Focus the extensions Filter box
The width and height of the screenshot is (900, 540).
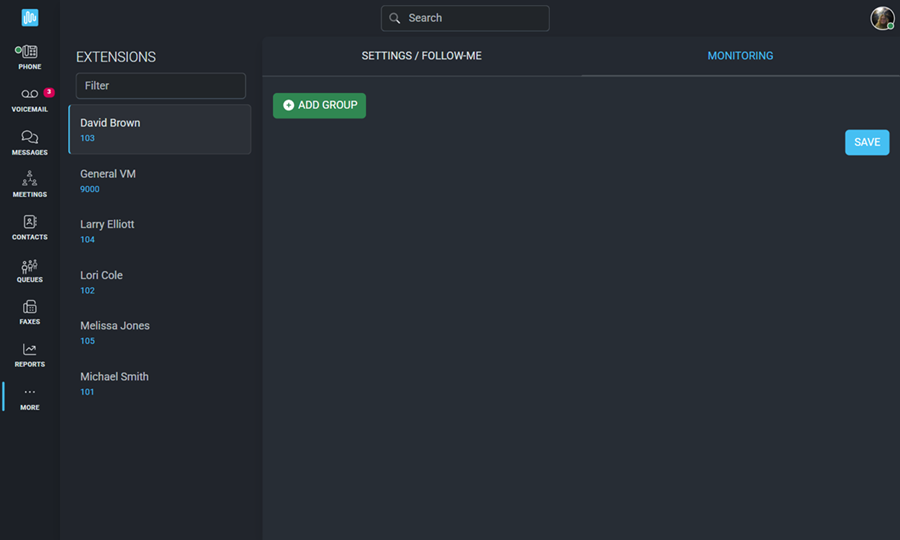[160, 86]
